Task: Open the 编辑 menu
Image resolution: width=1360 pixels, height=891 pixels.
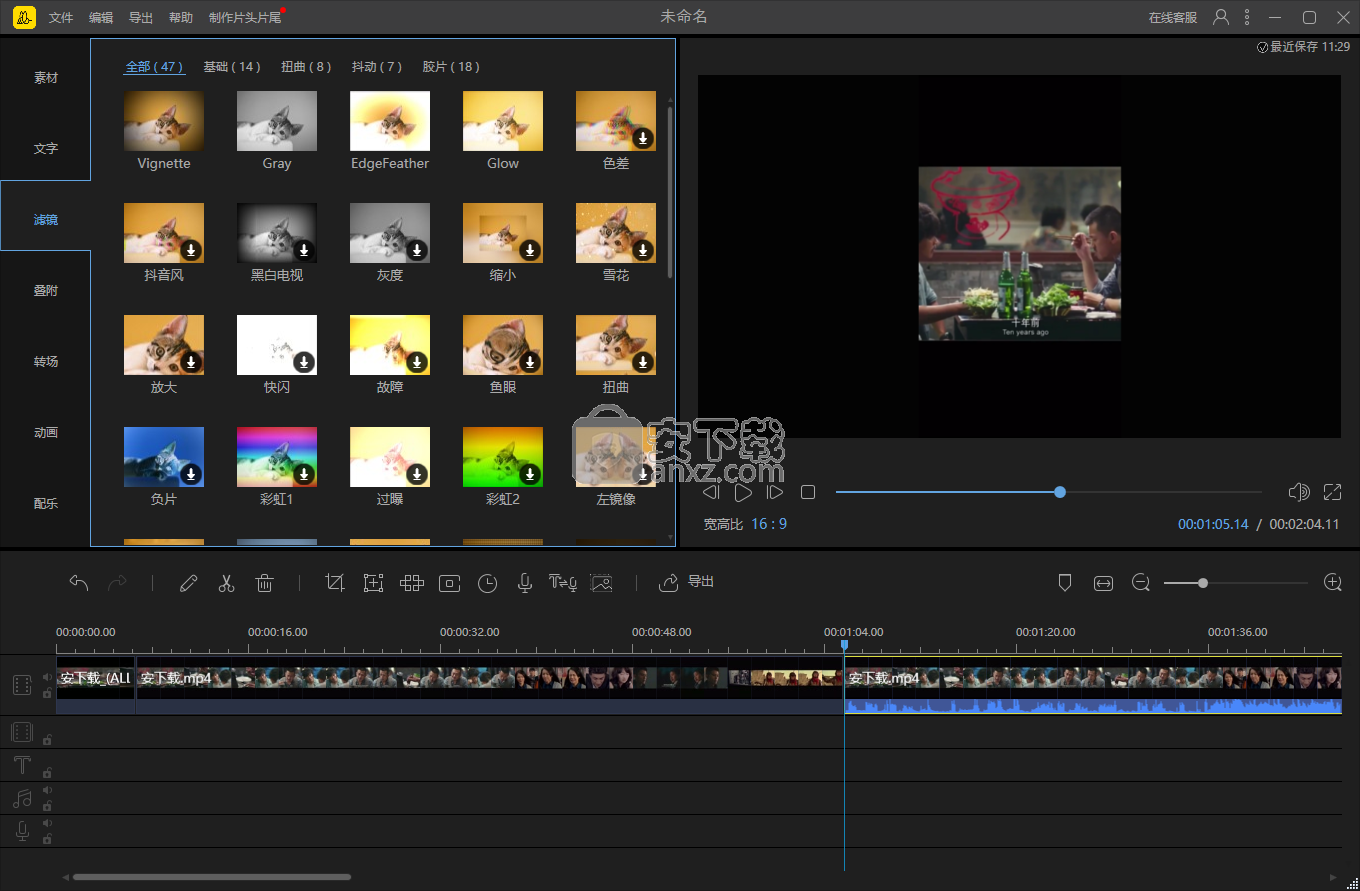Action: [101, 18]
